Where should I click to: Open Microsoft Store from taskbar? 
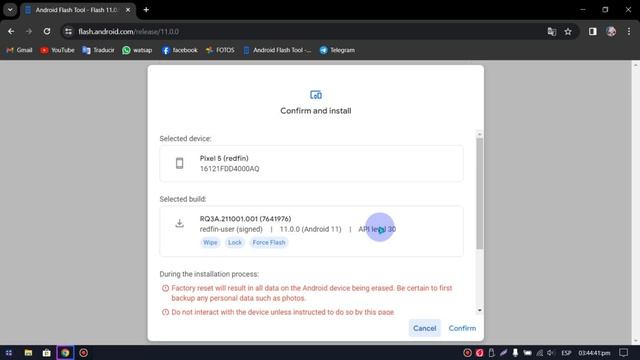(x=47, y=353)
